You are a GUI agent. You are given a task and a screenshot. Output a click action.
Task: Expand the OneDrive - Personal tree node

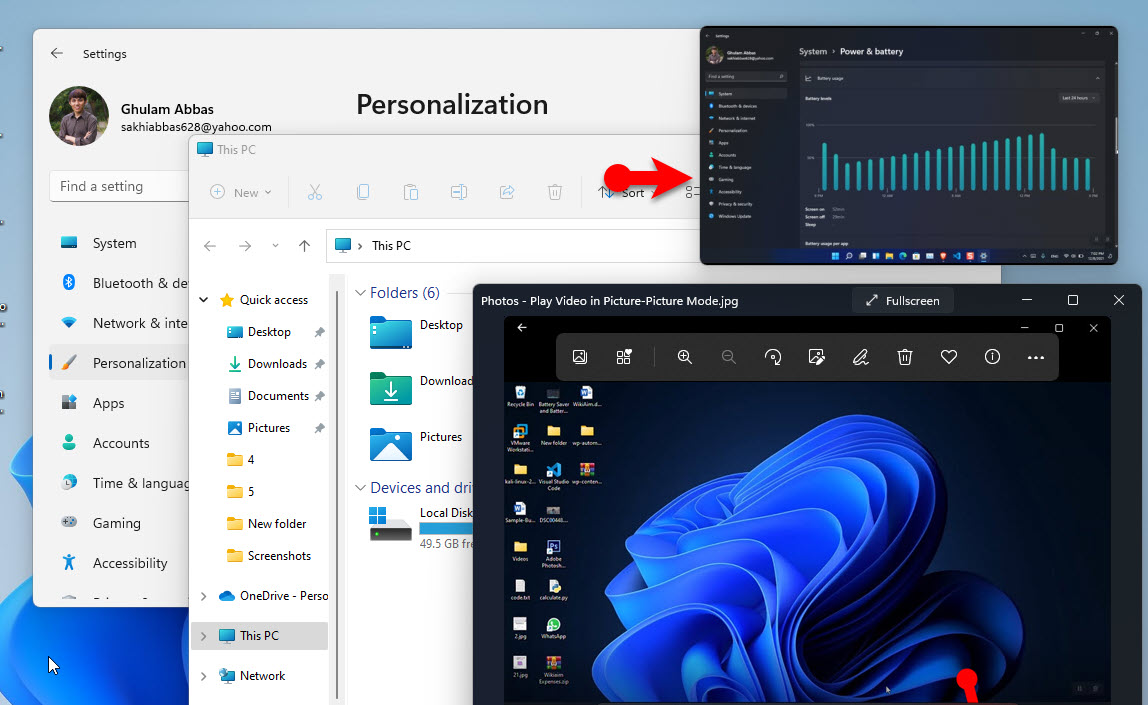204,596
